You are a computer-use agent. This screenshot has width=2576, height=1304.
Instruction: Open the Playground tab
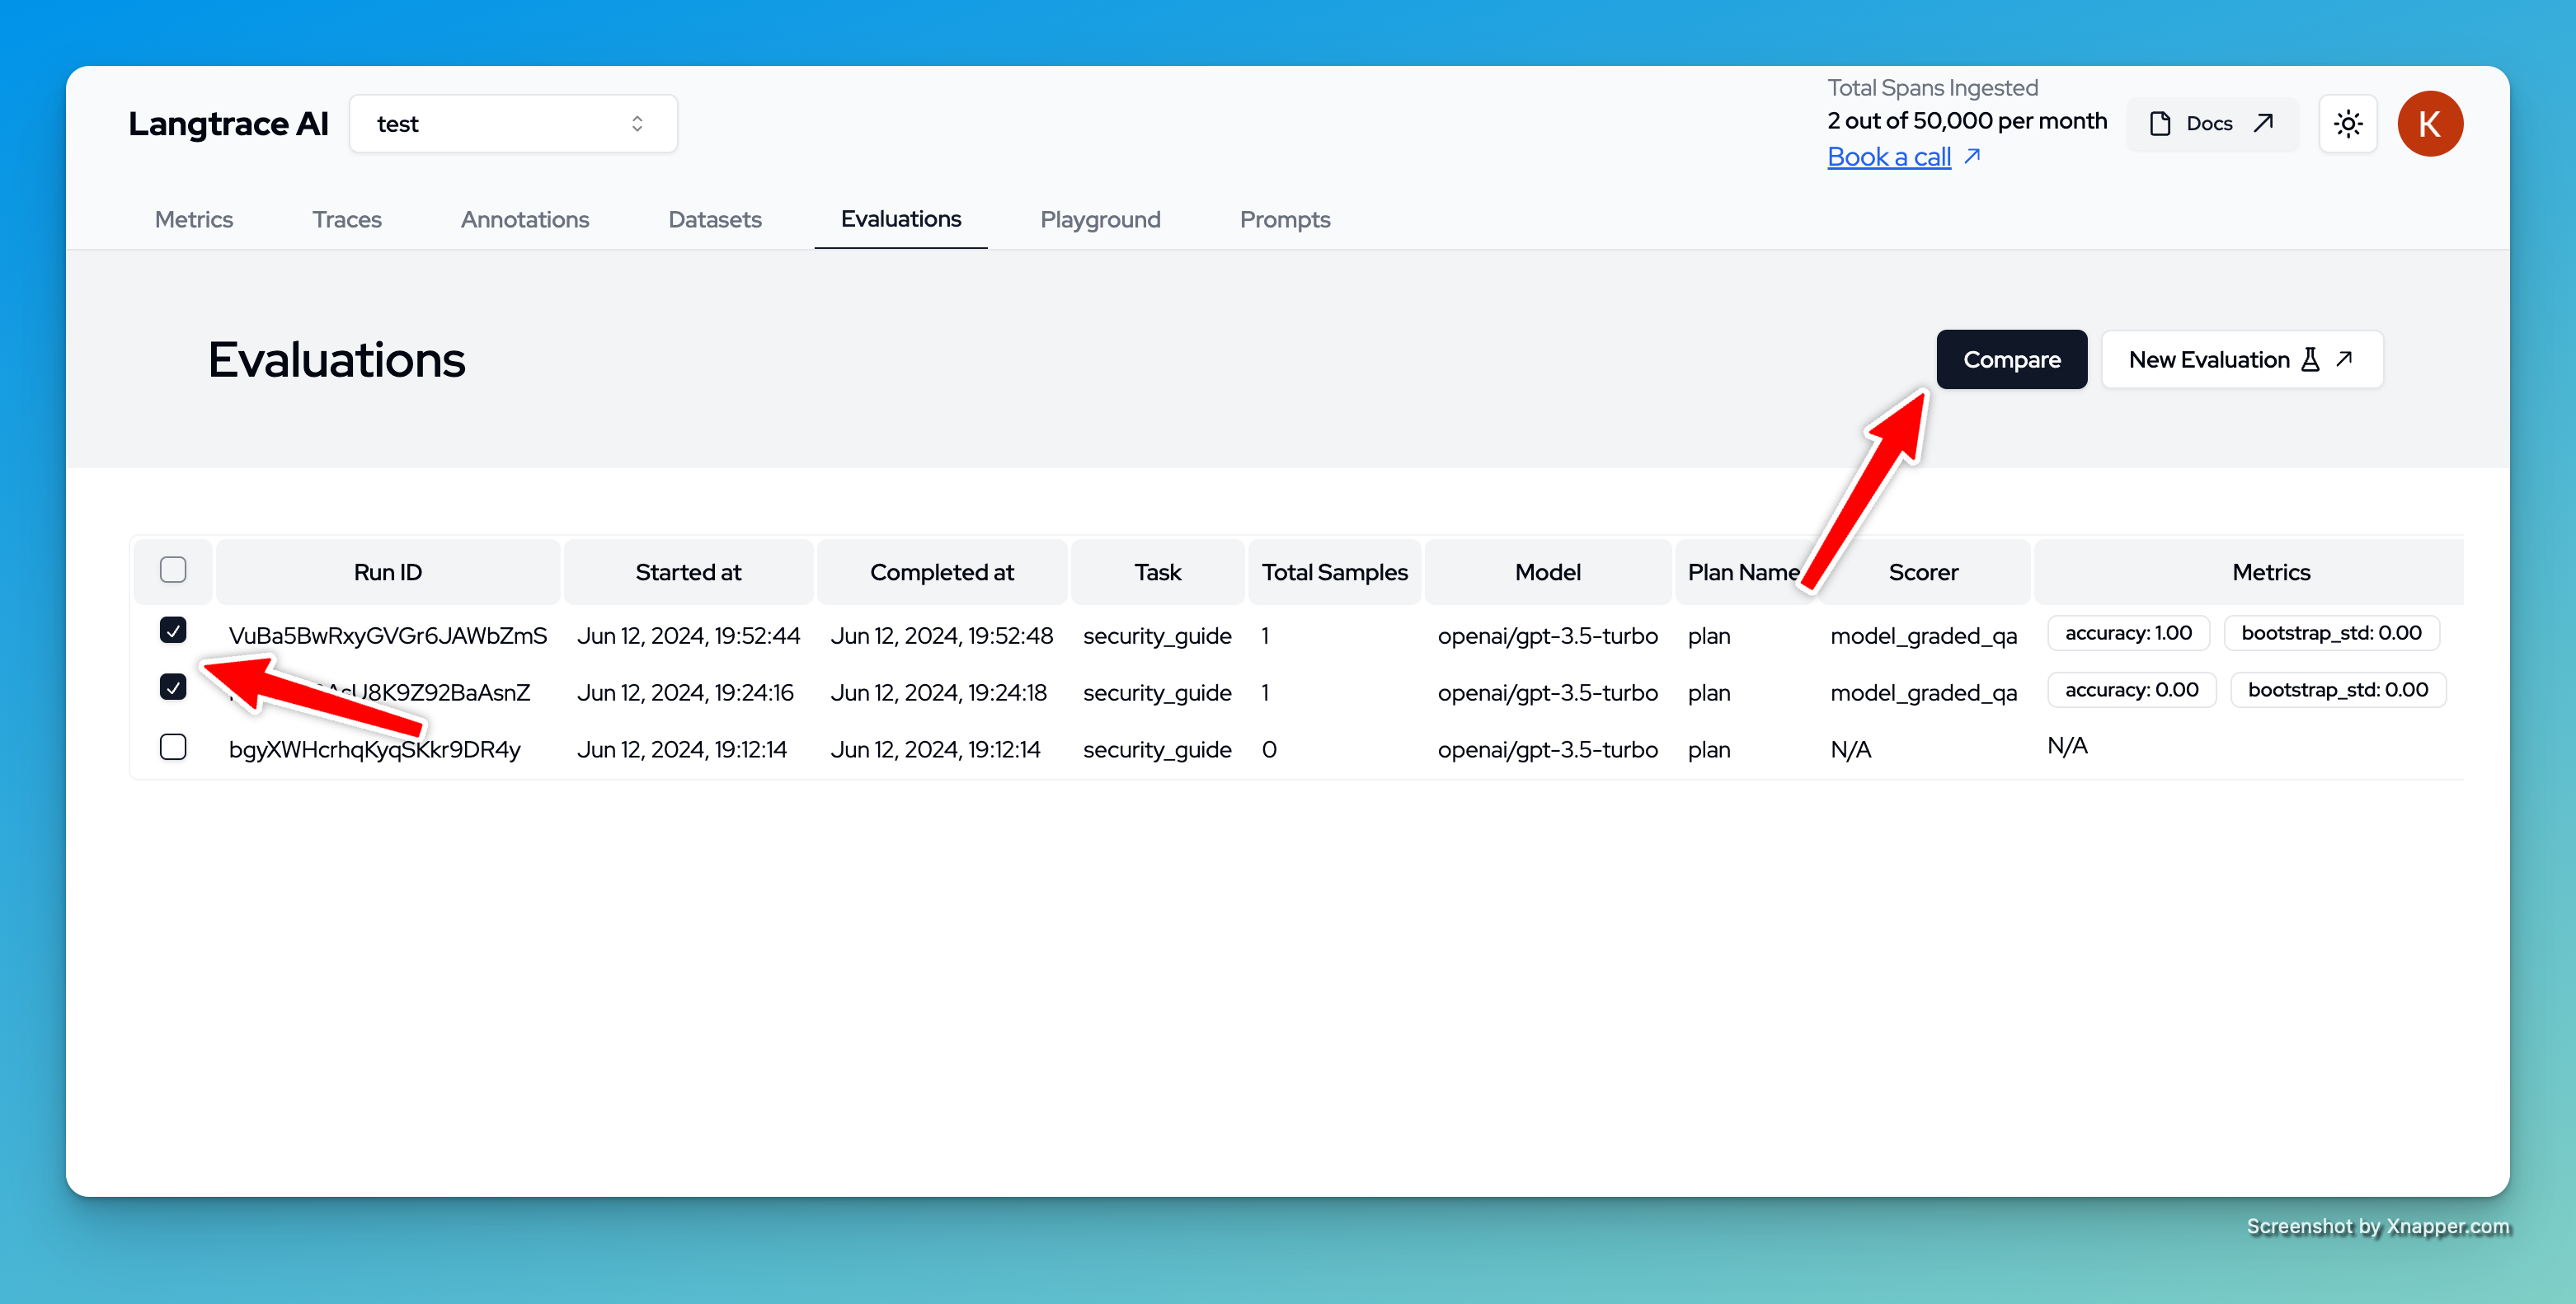coord(1099,219)
